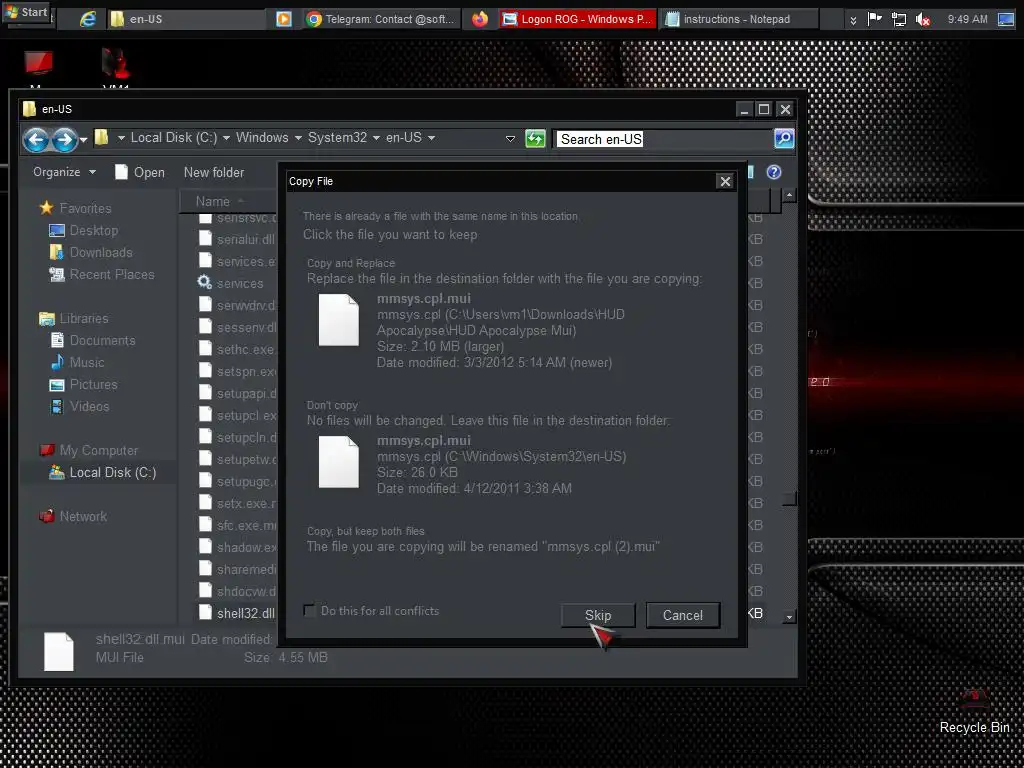Click red monitor desktop icon
The width and height of the screenshot is (1024, 768).
point(38,65)
